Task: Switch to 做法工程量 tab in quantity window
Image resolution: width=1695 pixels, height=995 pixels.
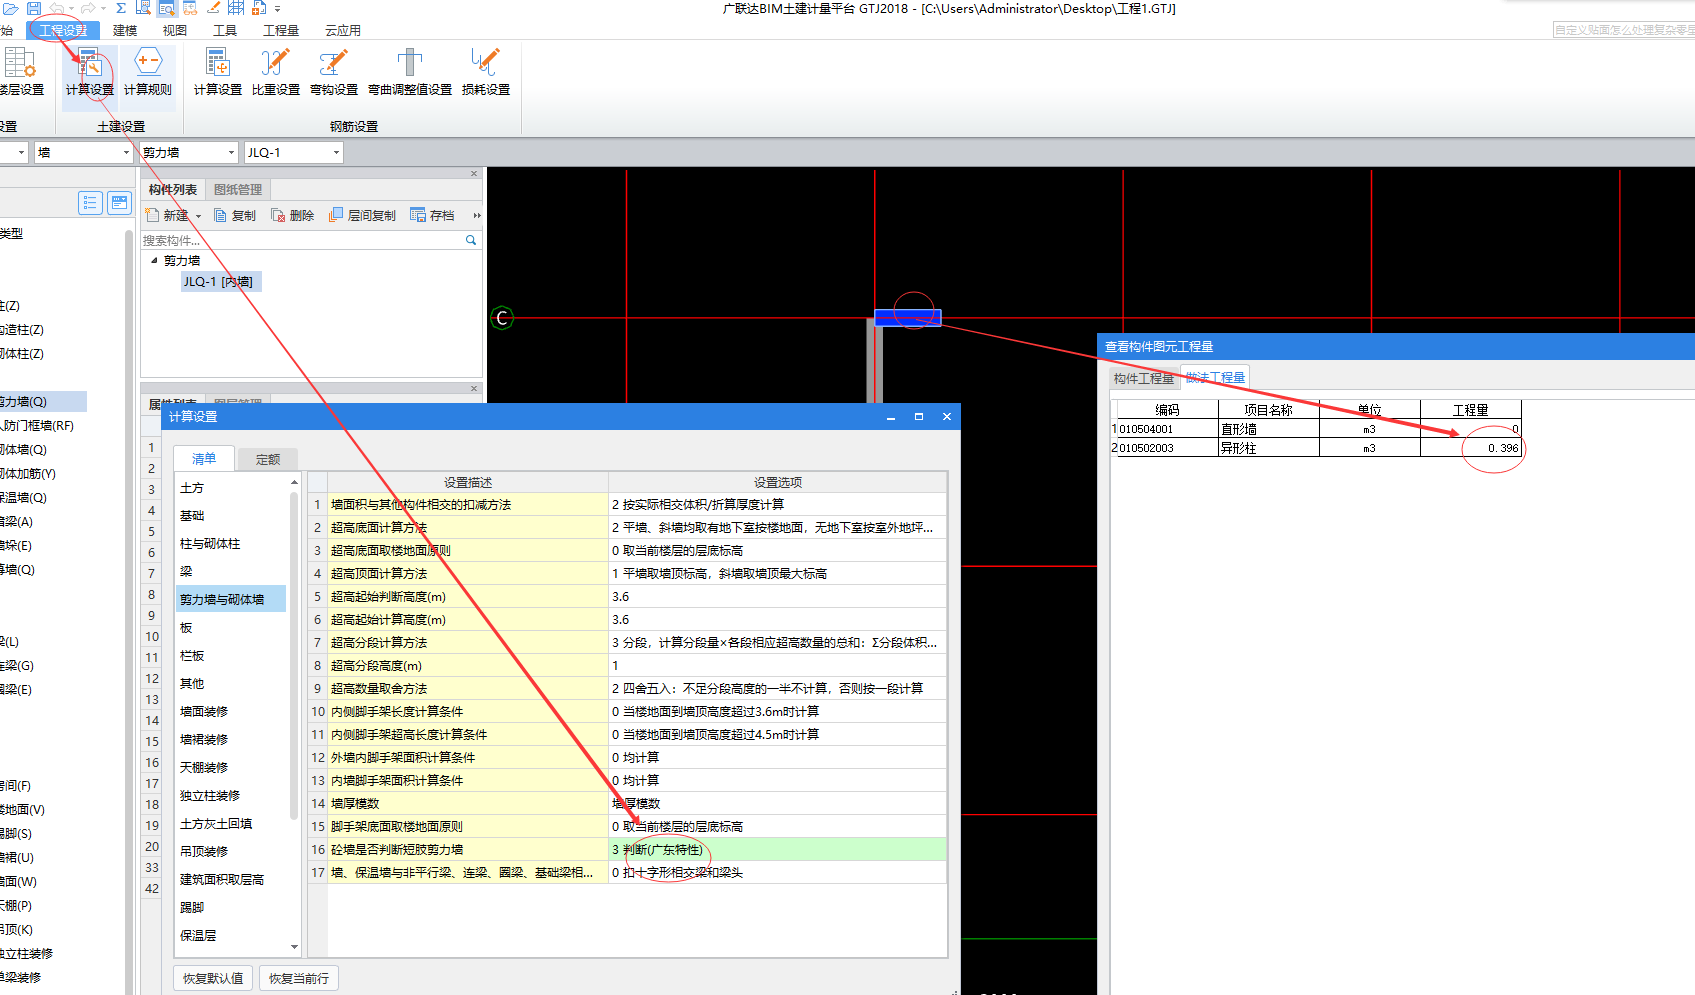Action: [x=1216, y=377]
